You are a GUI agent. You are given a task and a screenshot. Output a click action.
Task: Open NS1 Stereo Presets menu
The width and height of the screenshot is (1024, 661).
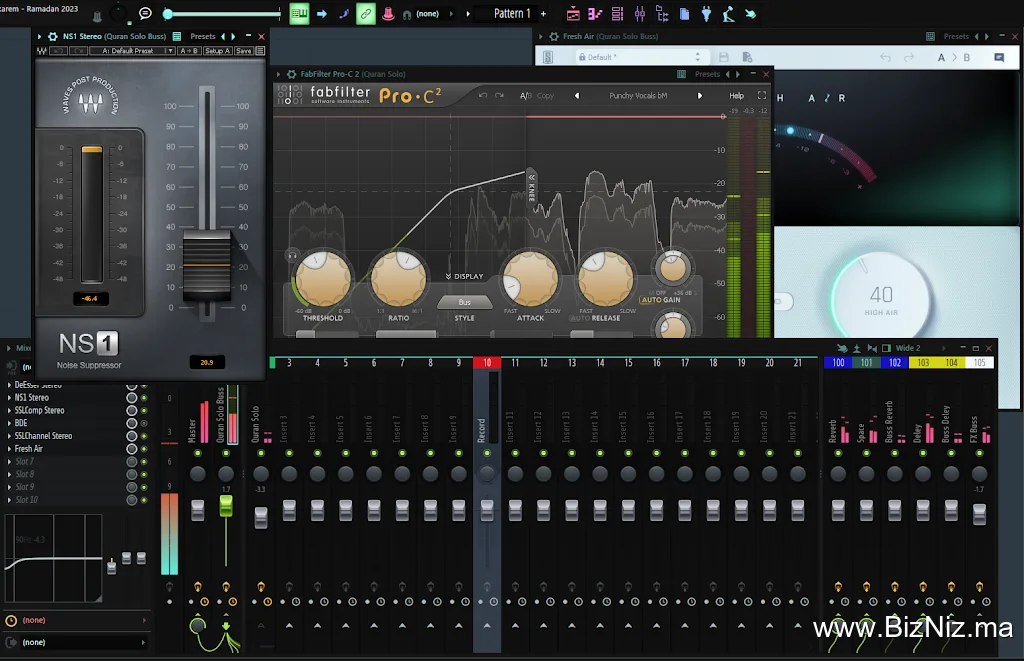point(202,37)
